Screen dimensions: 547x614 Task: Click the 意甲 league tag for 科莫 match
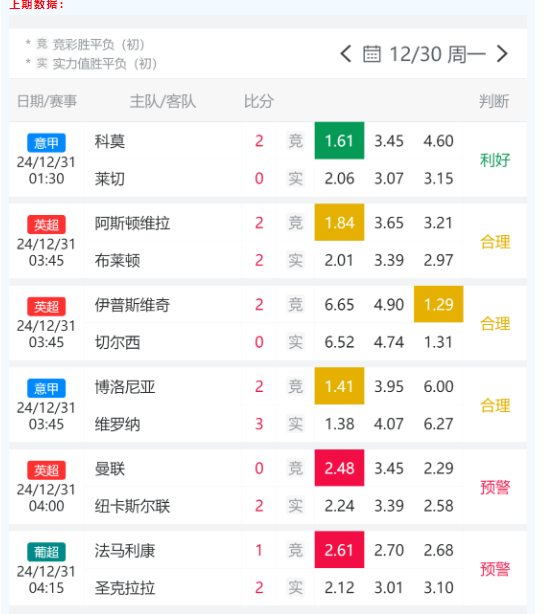click(x=46, y=143)
